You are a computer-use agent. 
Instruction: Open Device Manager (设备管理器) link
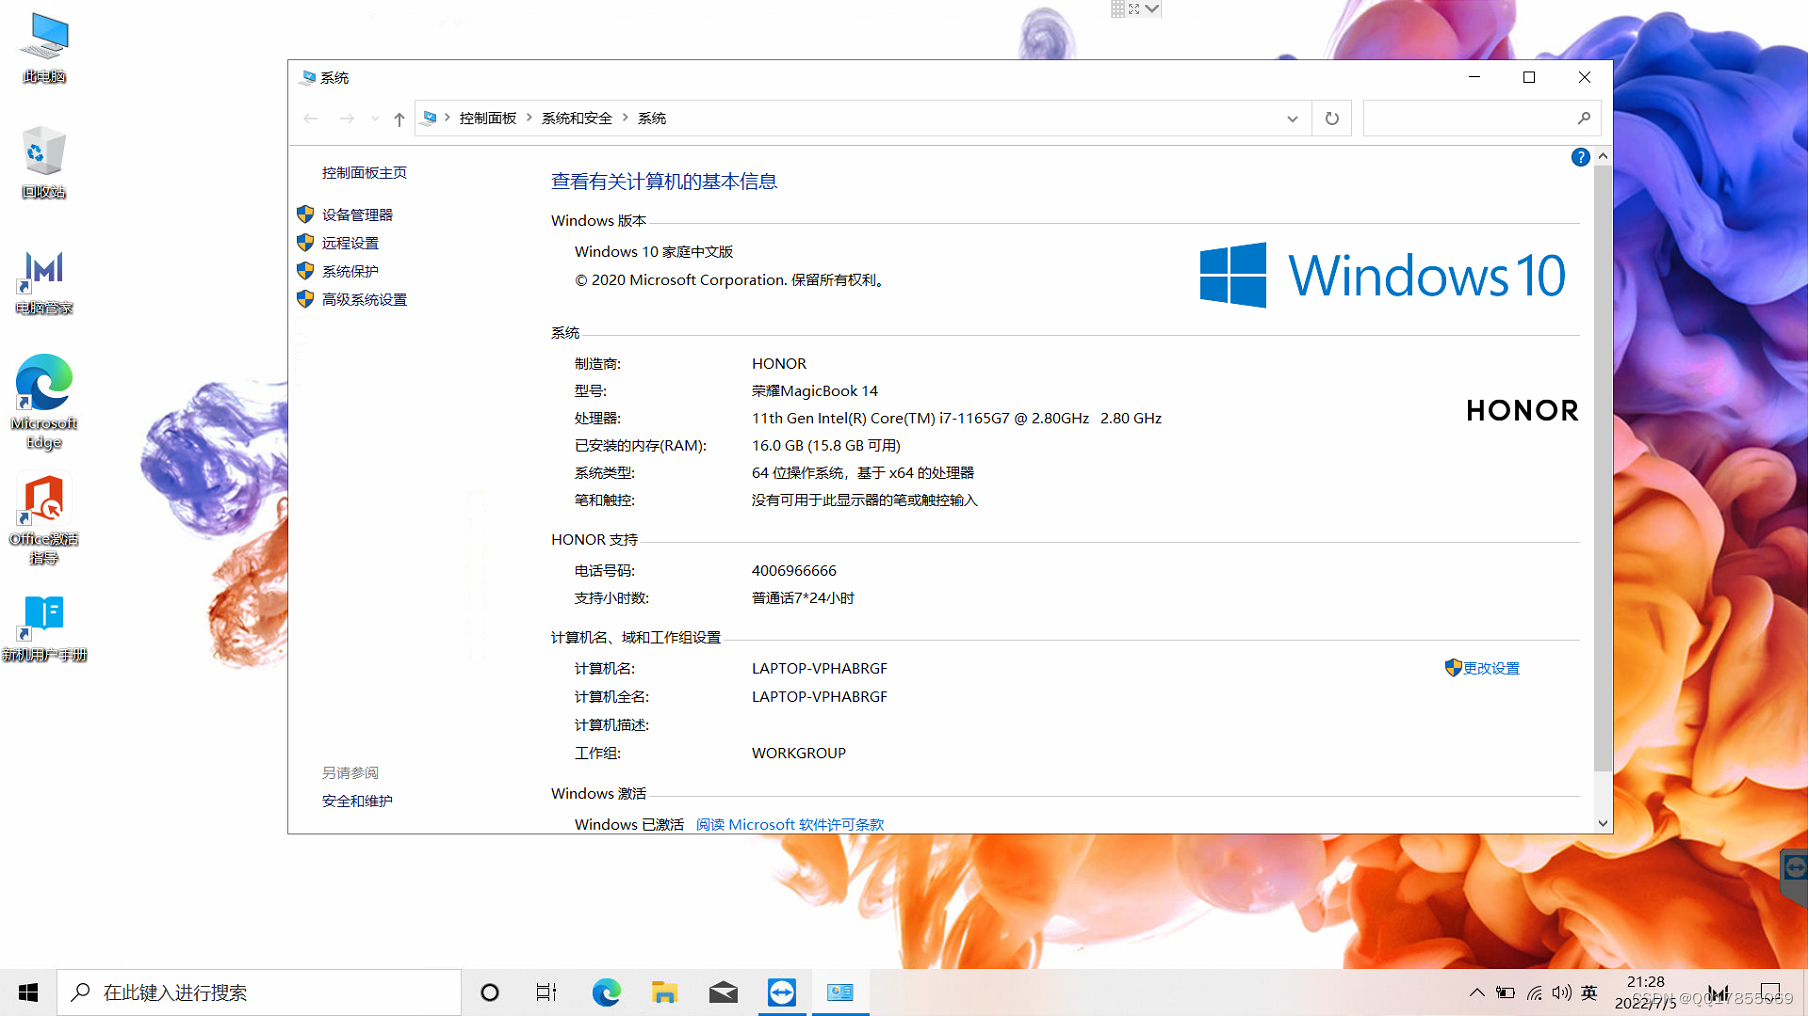pos(357,215)
